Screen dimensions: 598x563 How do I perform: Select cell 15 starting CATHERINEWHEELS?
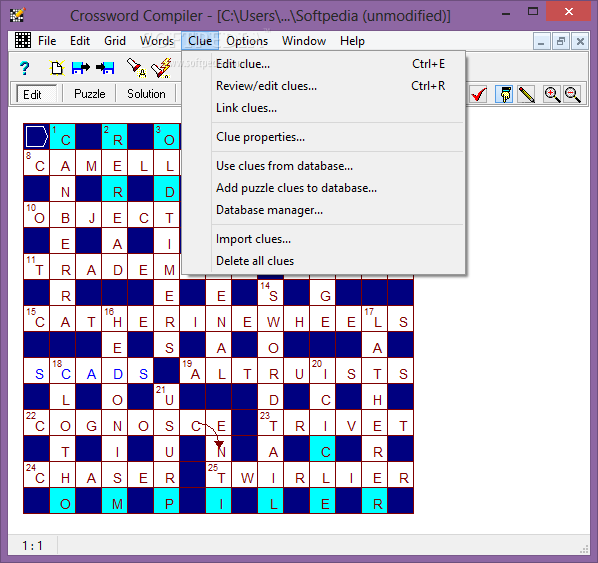[37, 318]
